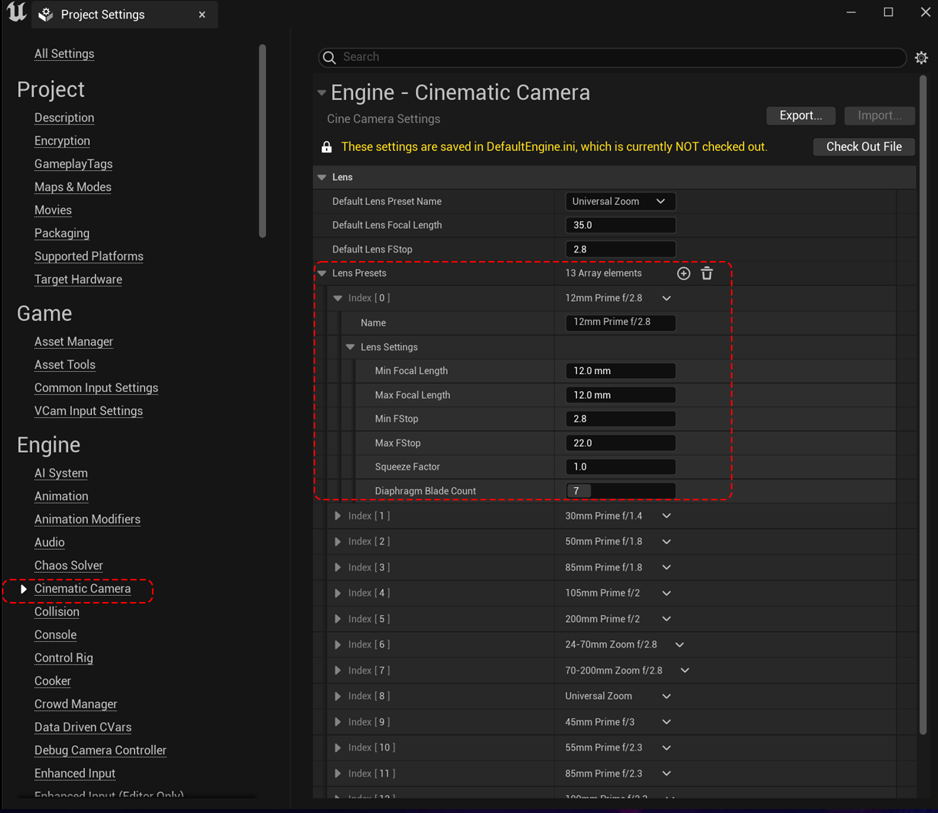Click the Index [0] Name text field
Image resolution: width=938 pixels, height=813 pixels.
tap(620, 322)
